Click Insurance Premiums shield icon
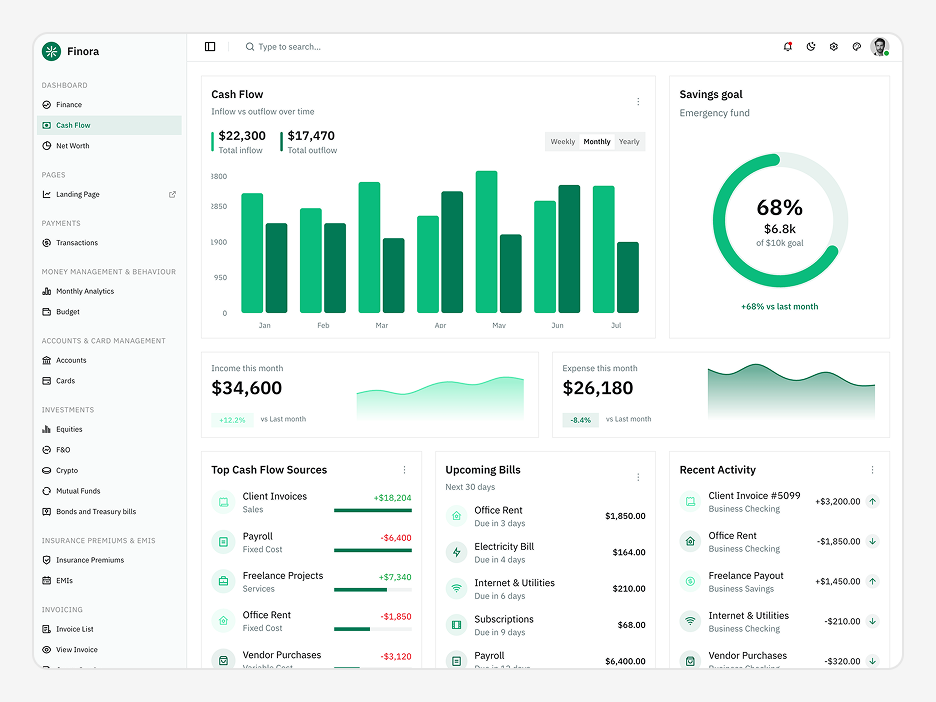The width and height of the screenshot is (936, 702). [47, 560]
